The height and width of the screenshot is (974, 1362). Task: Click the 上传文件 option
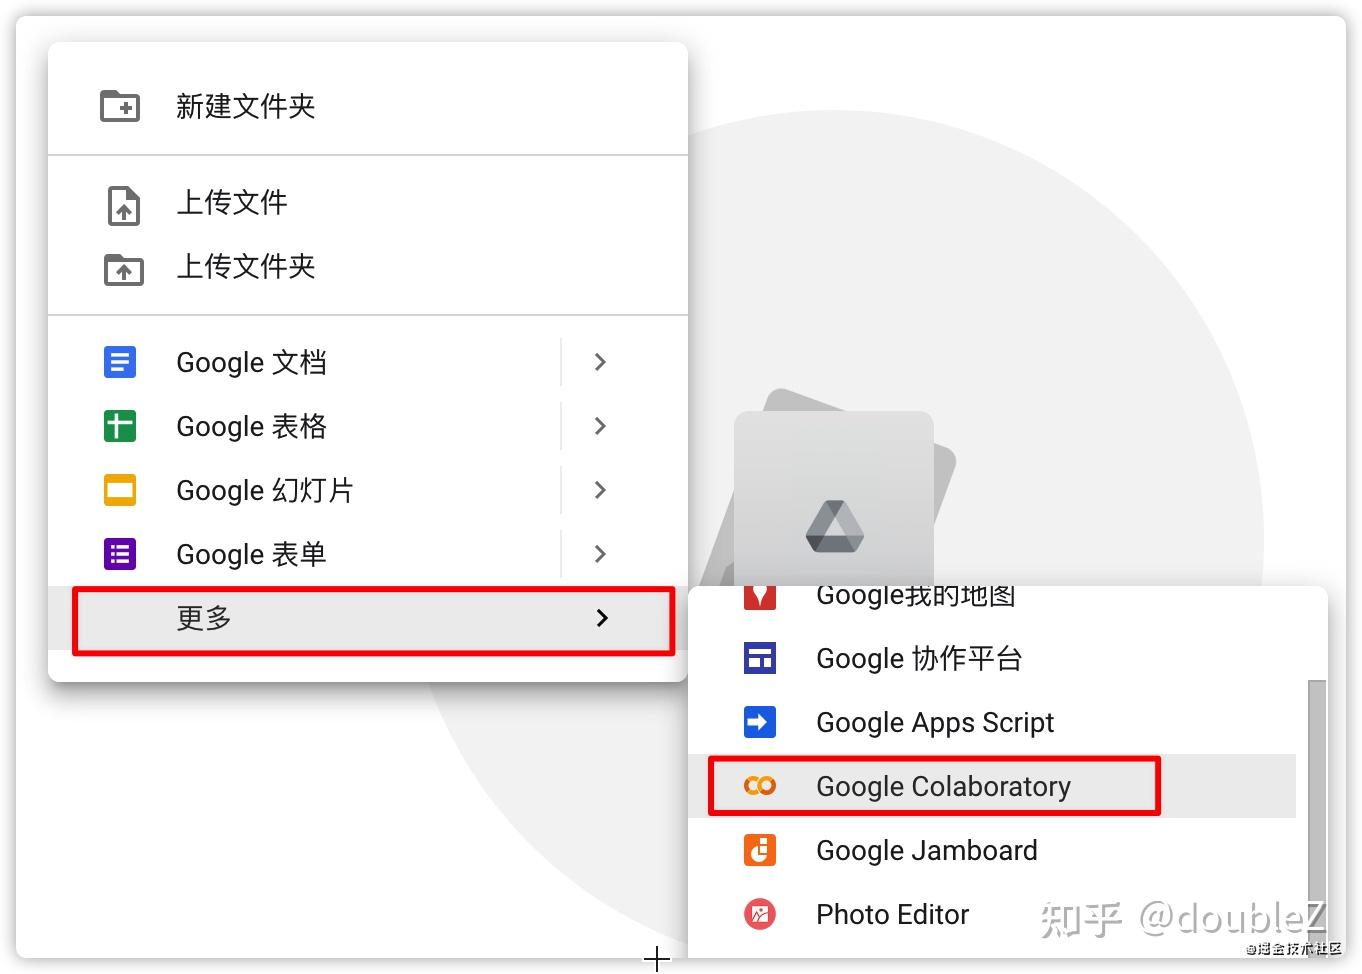(231, 203)
